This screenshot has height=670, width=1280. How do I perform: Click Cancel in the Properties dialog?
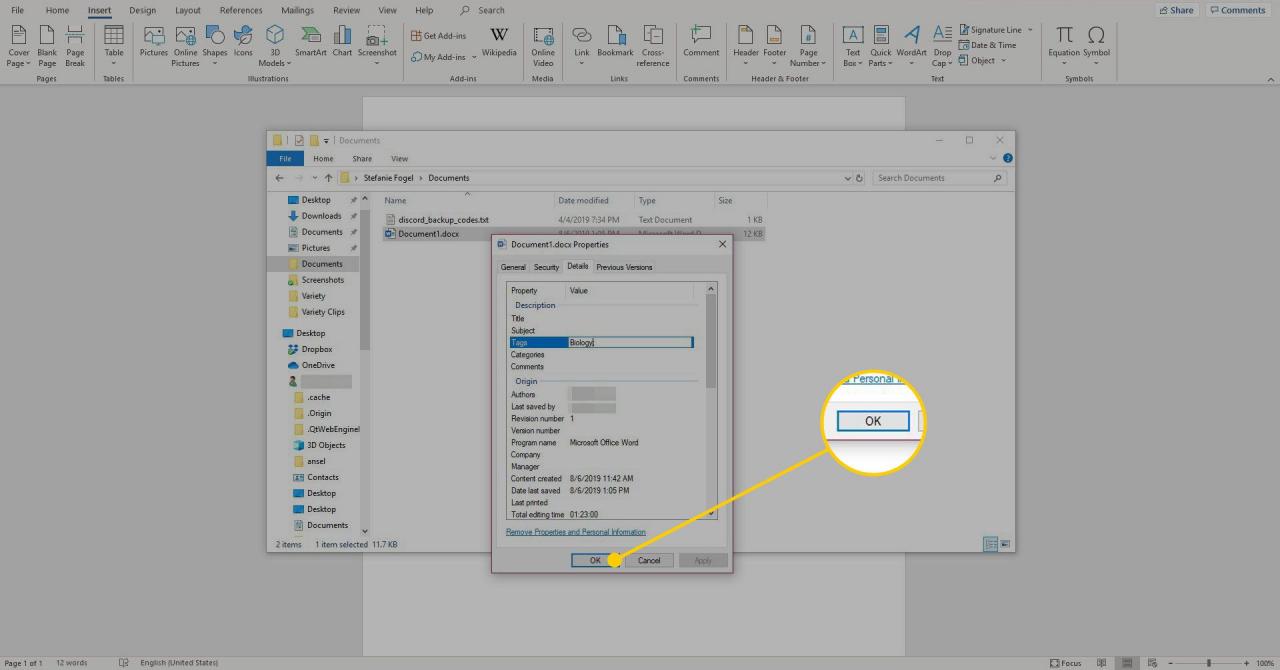click(649, 560)
